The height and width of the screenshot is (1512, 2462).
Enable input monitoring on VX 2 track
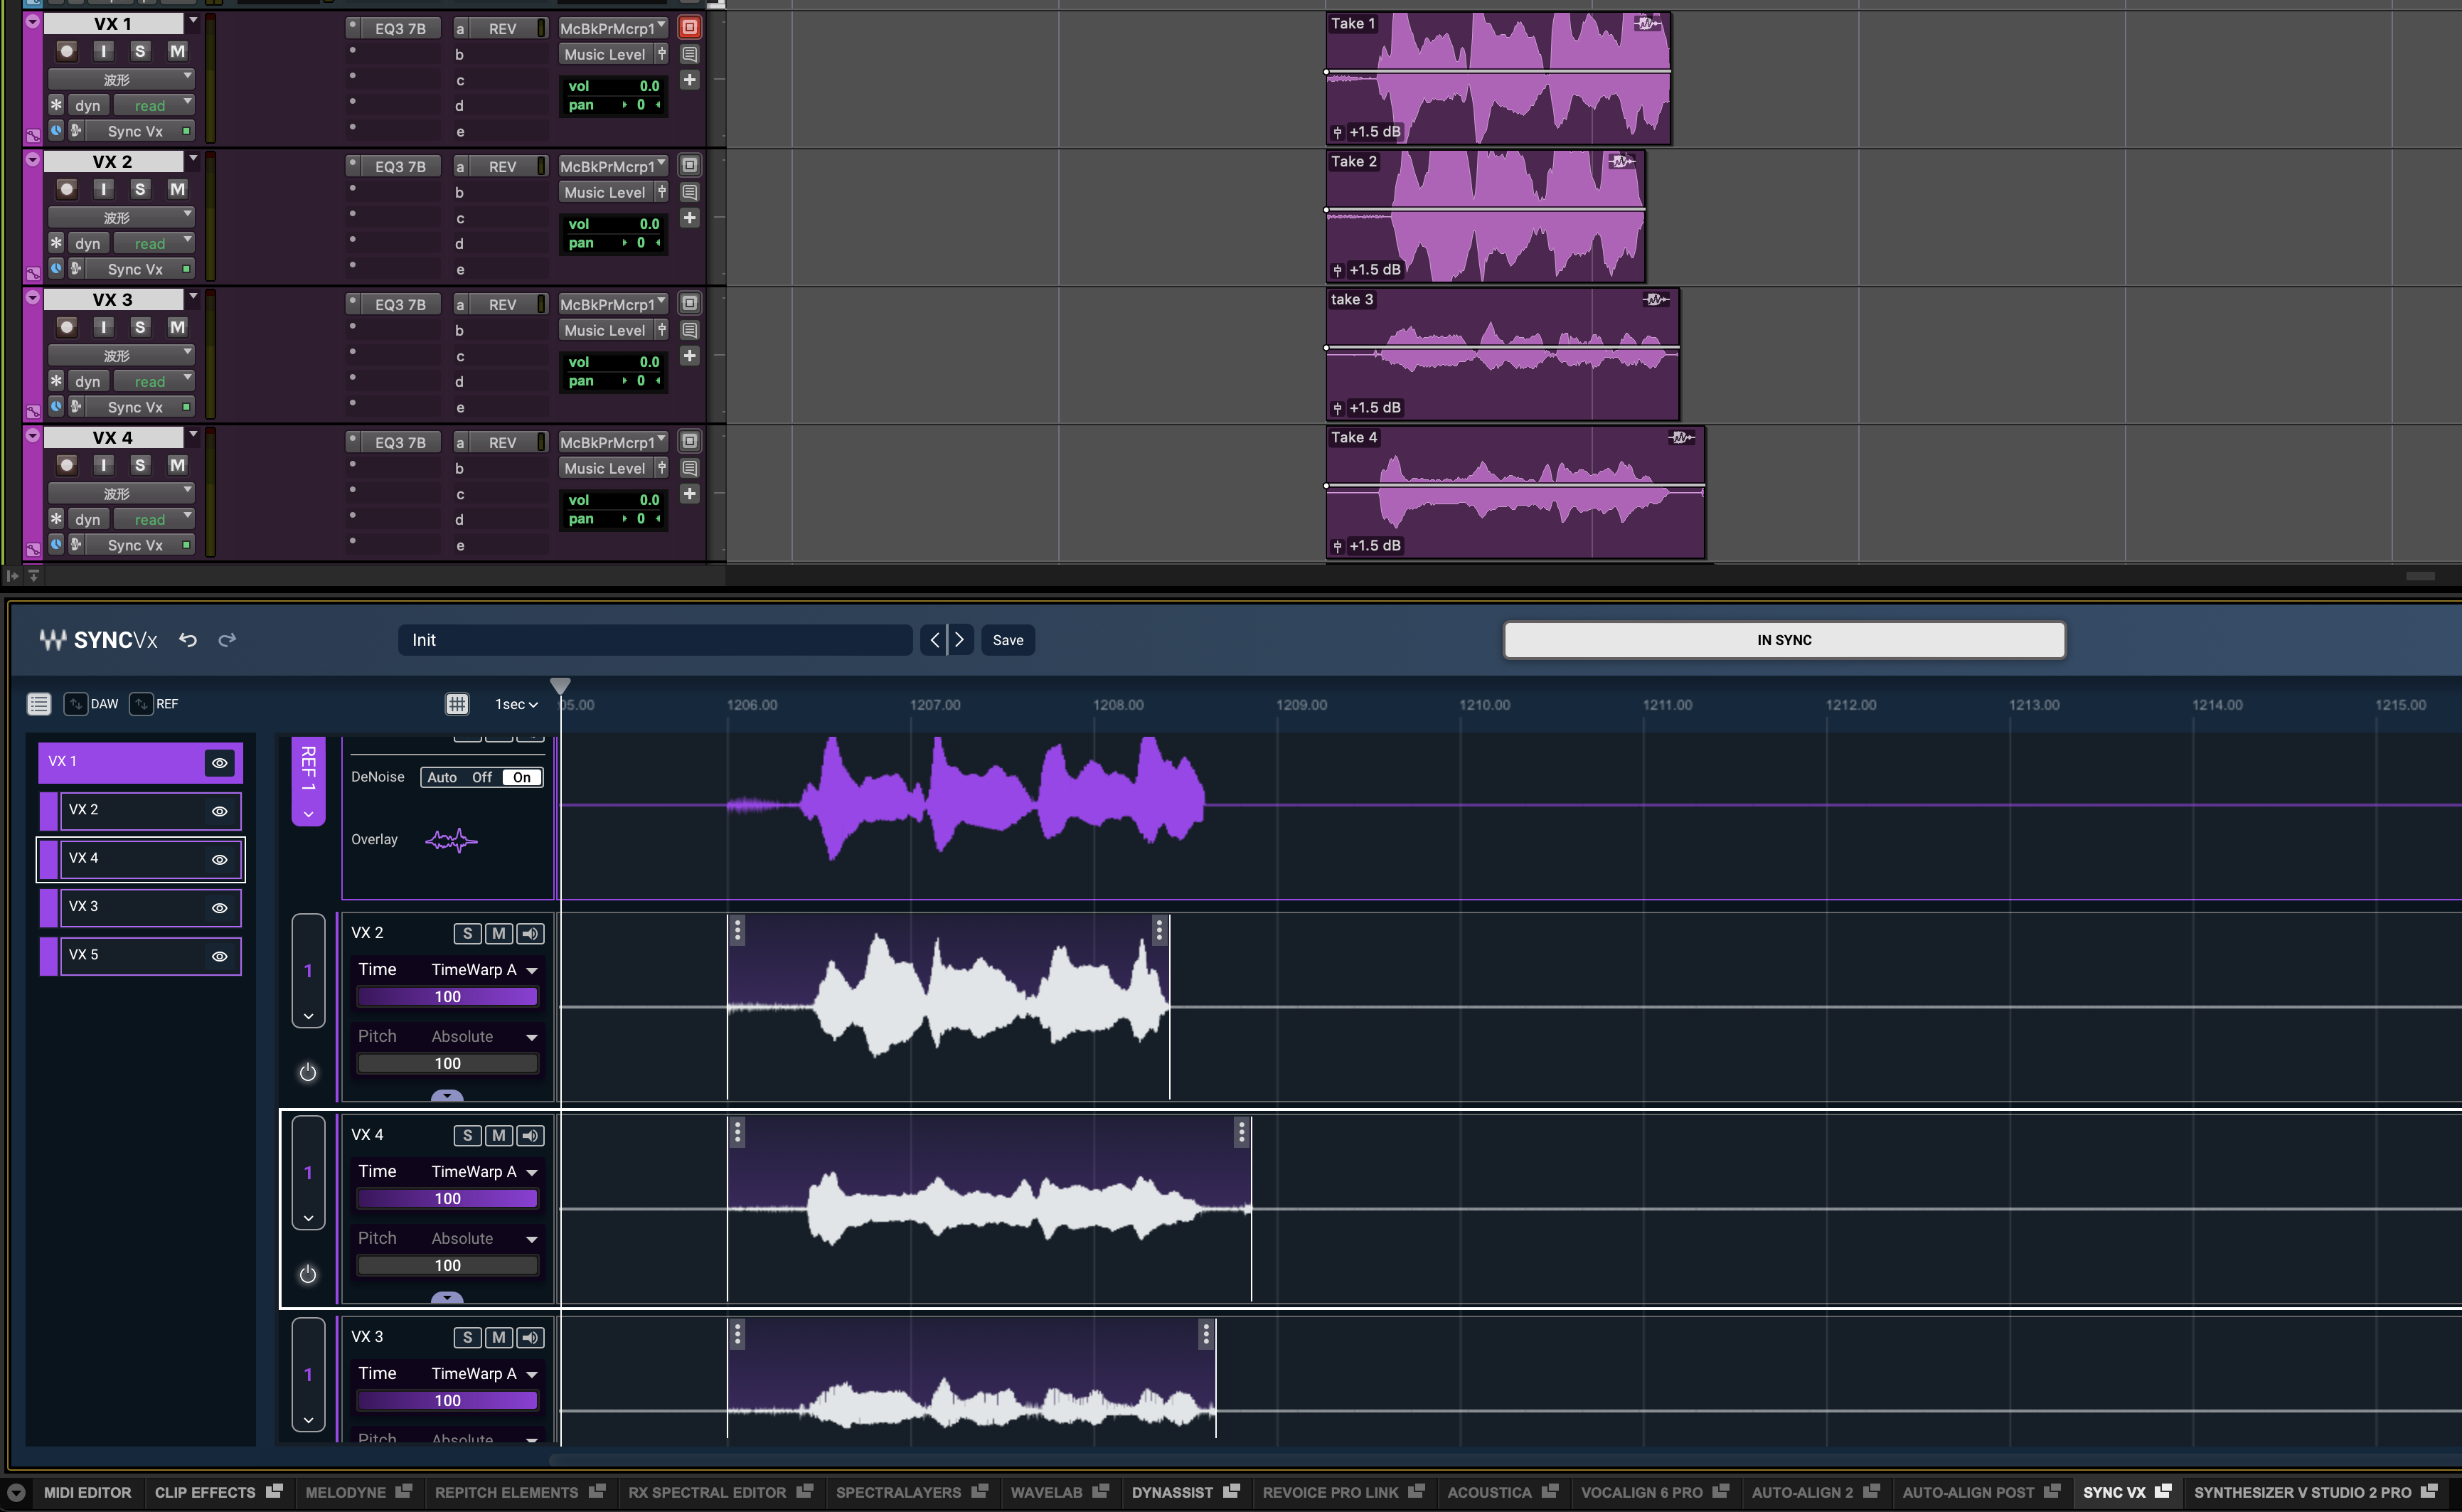pyautogui.click(x=104, y=189)
